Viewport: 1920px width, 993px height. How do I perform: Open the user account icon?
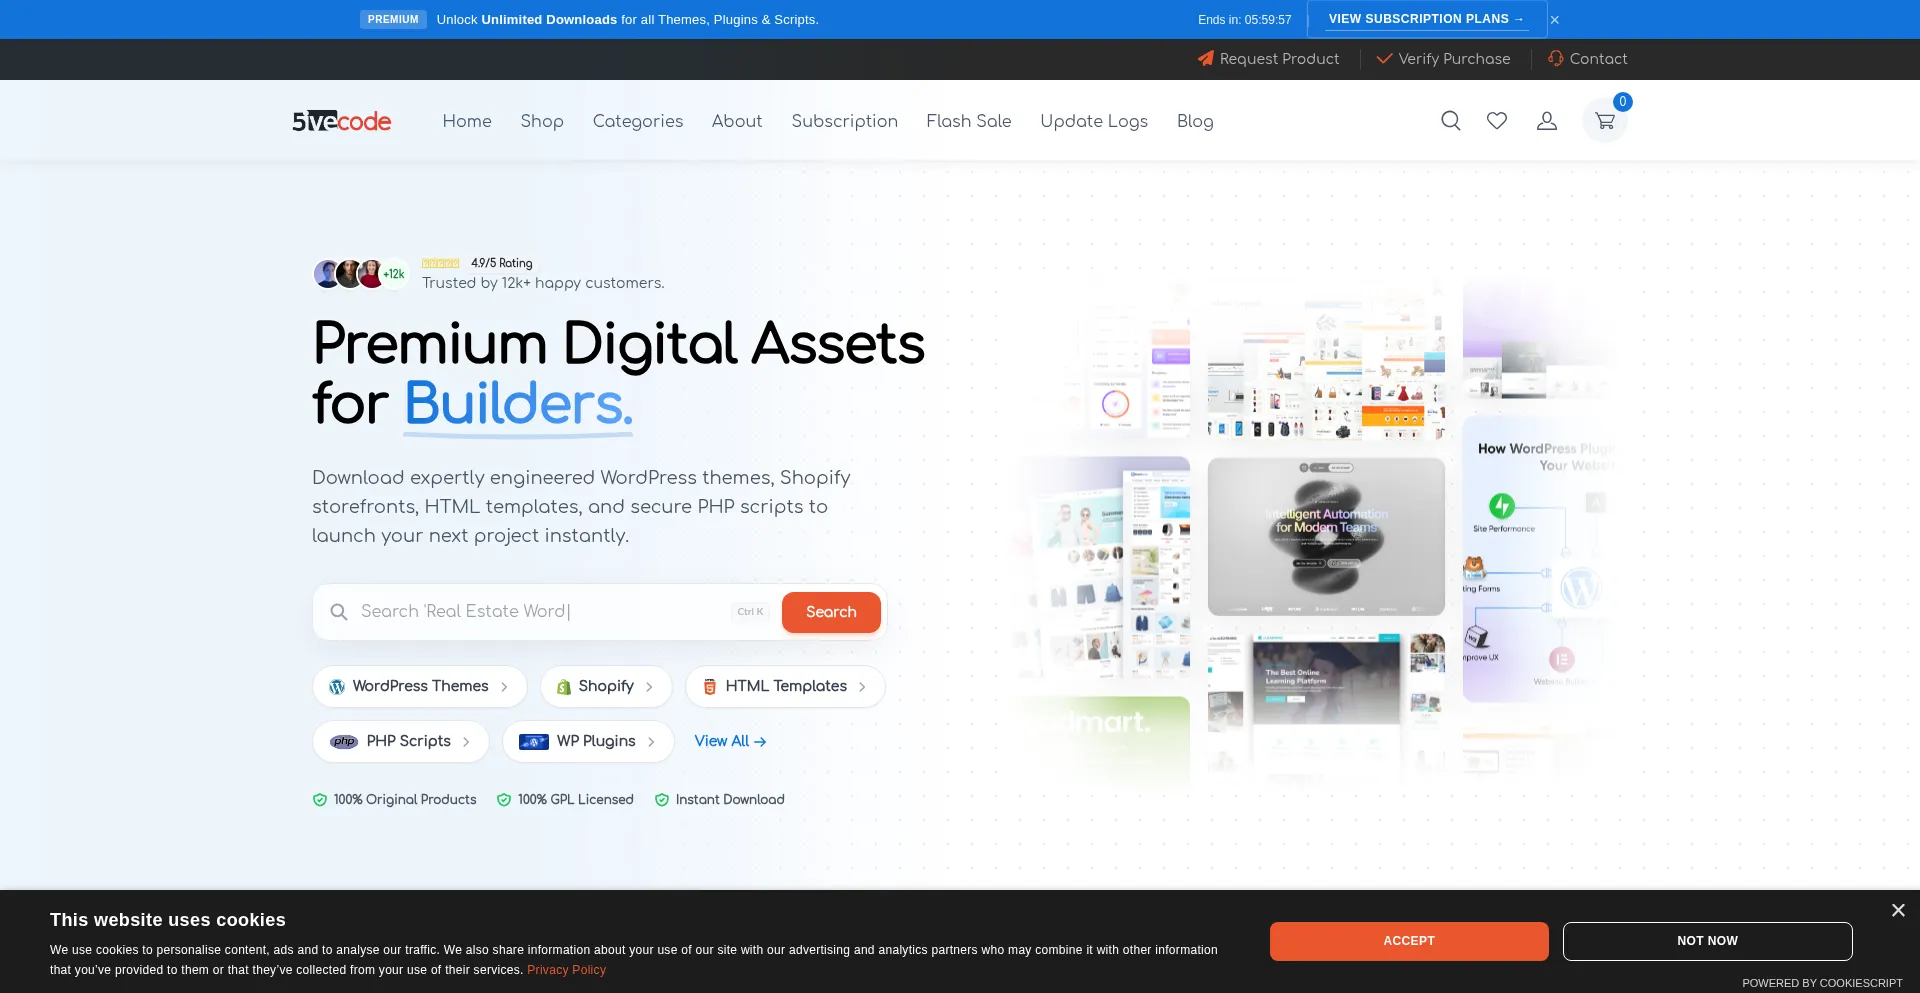tap(1547, 121)
